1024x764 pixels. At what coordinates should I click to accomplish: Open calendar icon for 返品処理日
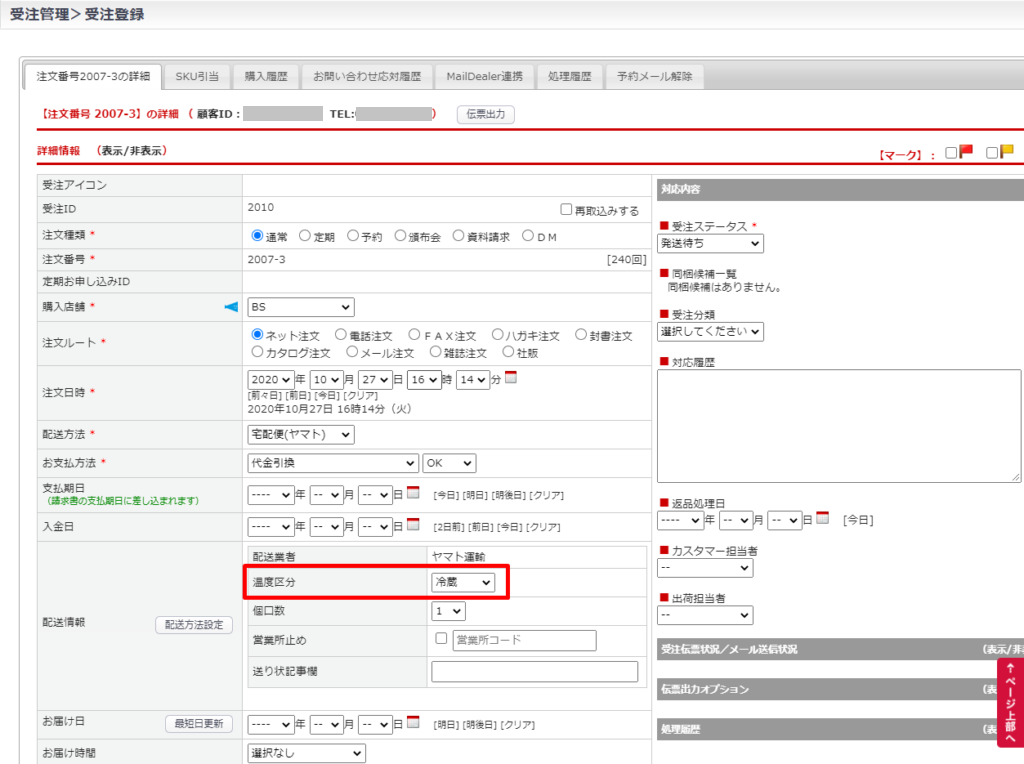822,518
